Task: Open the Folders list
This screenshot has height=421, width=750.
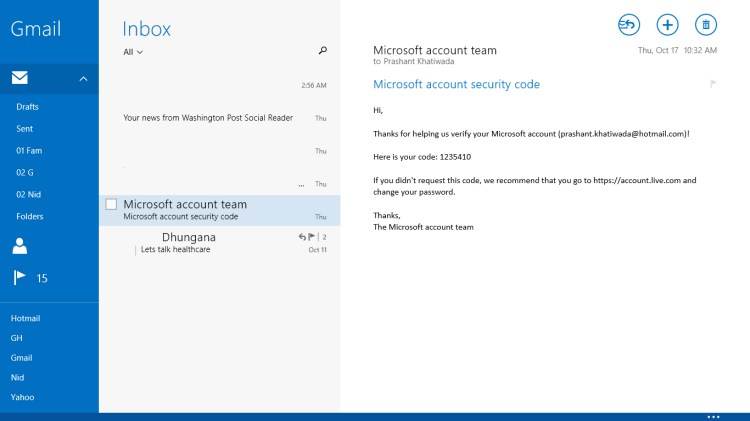Action: click(30, 217)
